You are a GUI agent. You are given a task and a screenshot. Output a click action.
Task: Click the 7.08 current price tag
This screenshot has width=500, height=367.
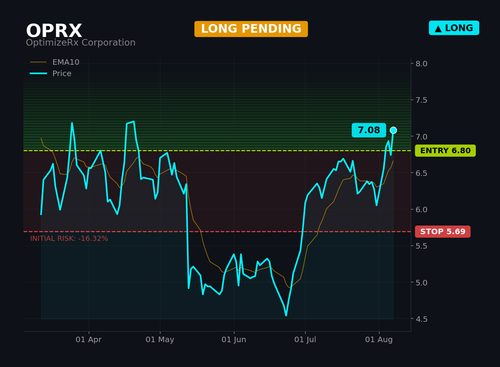pyautogui.click(x=369, y=130)
